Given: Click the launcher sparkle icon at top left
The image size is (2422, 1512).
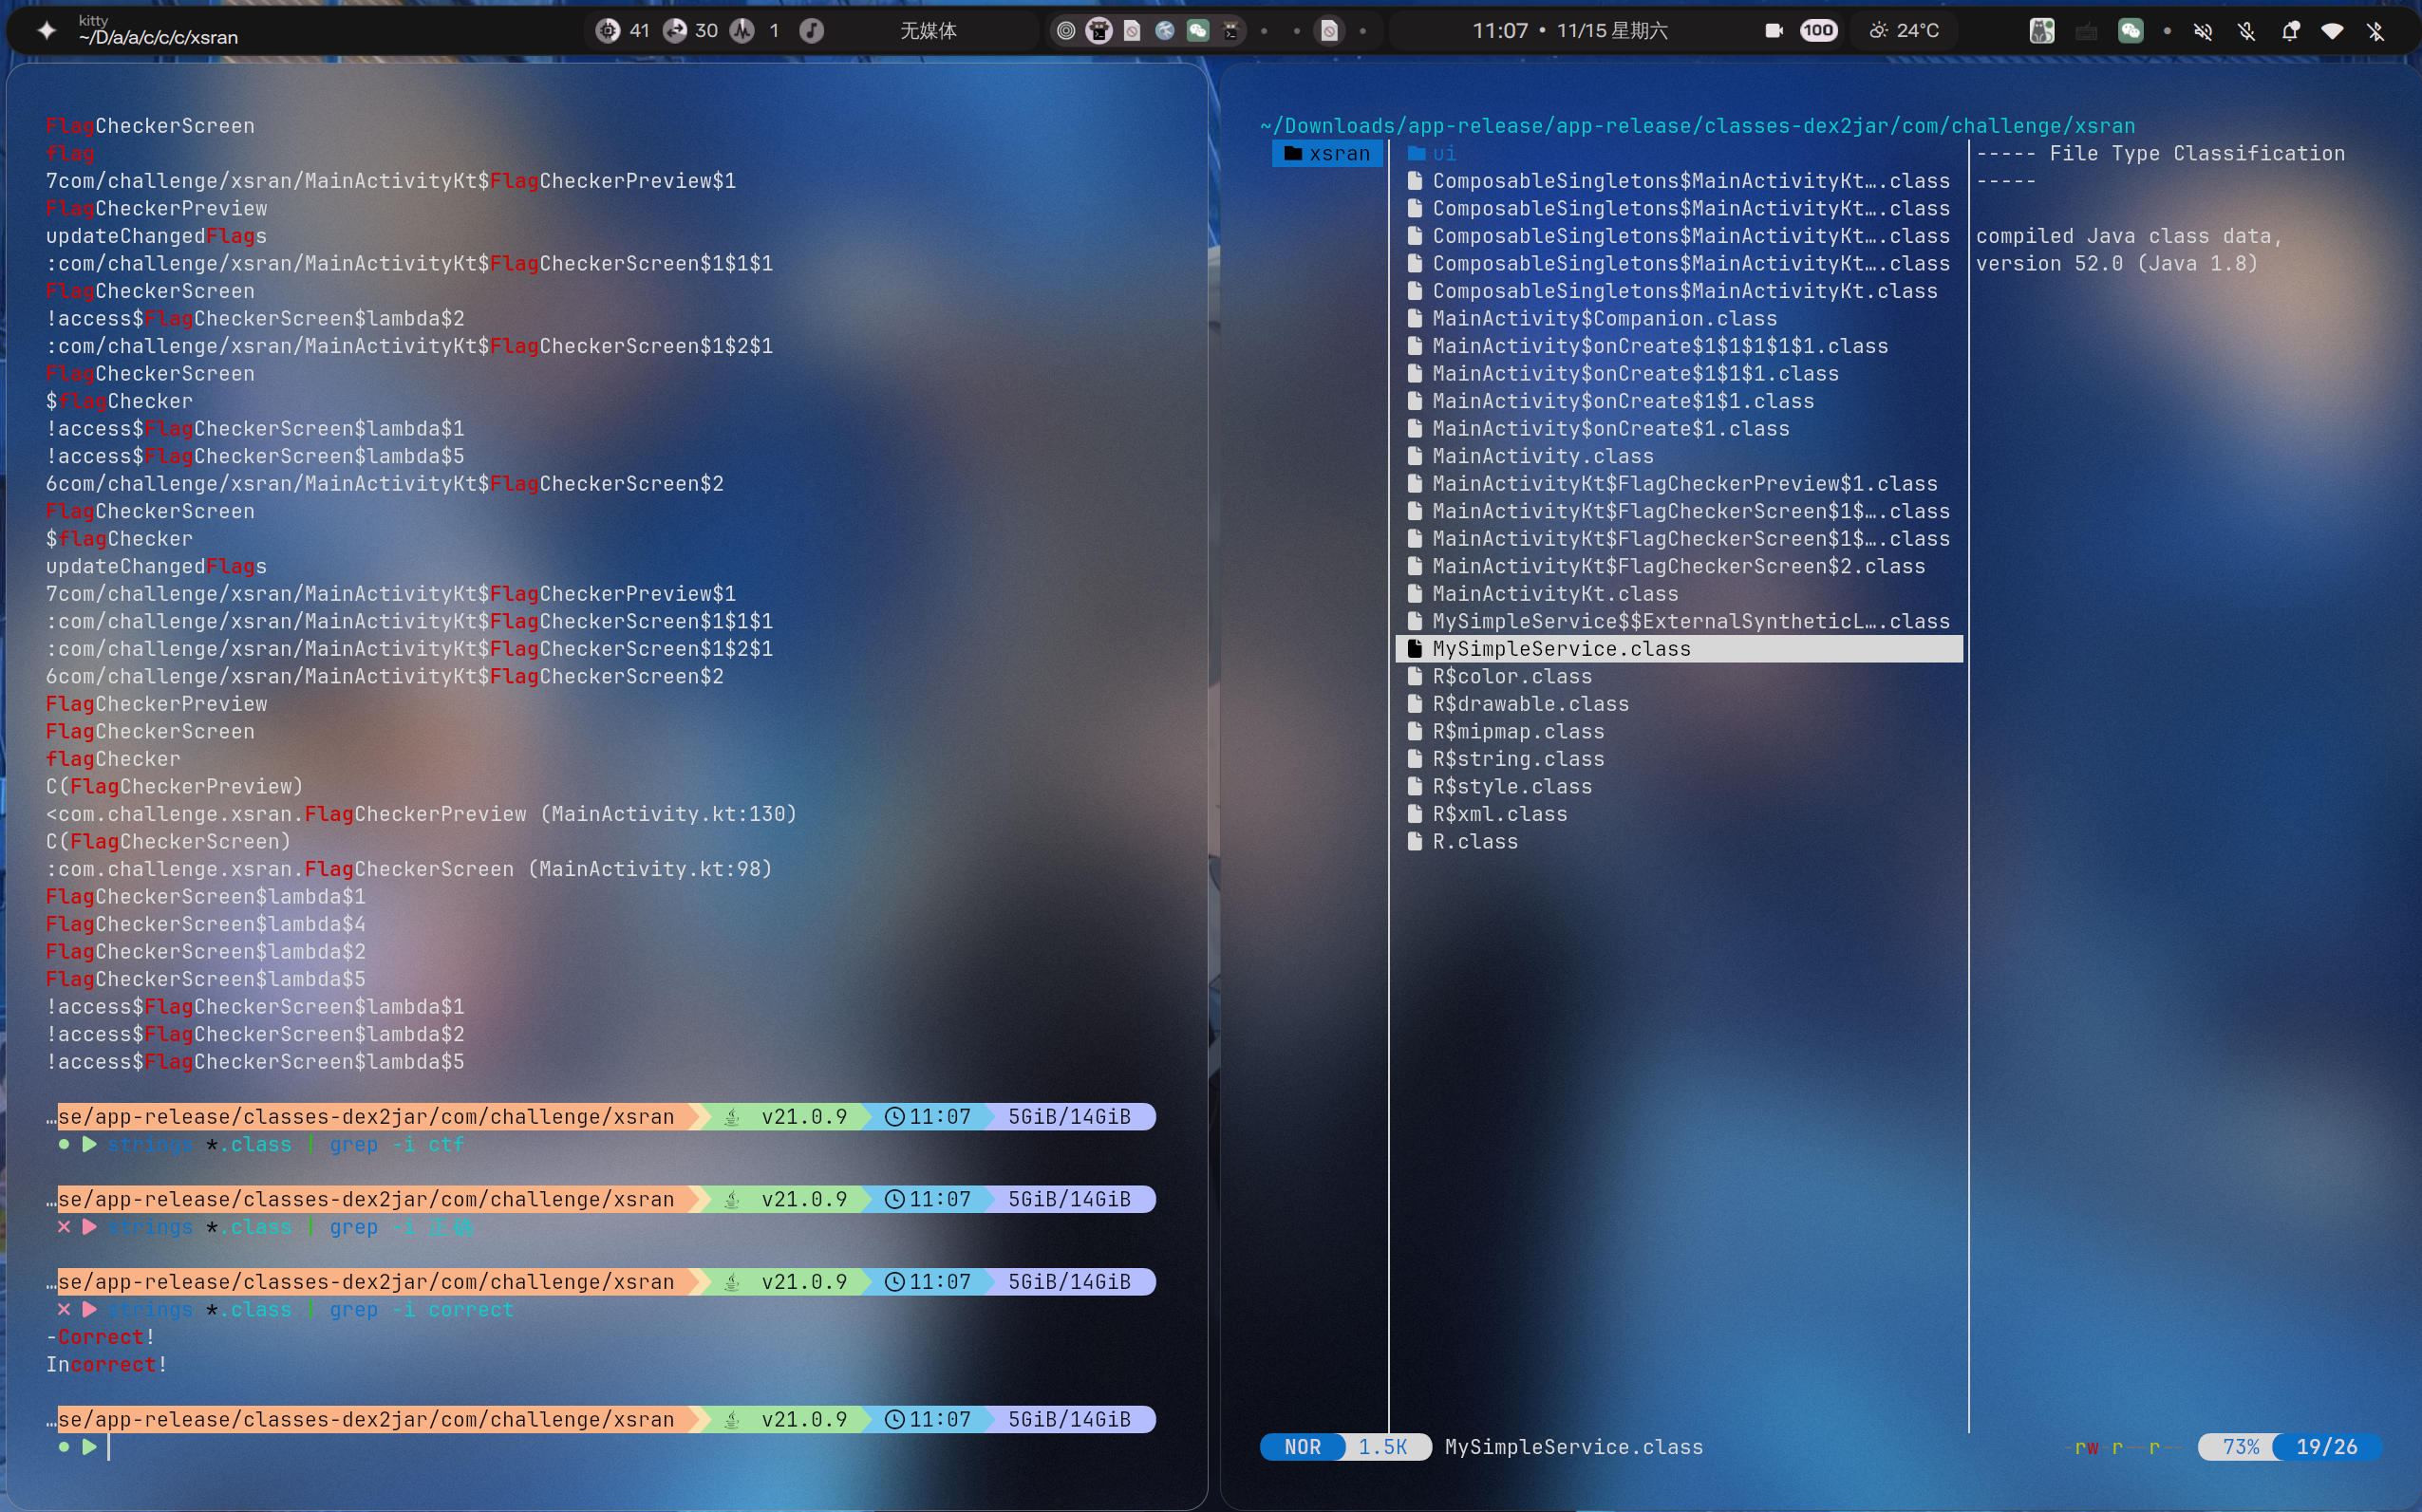Looking at the screenshot, I should tap(46, 31).
